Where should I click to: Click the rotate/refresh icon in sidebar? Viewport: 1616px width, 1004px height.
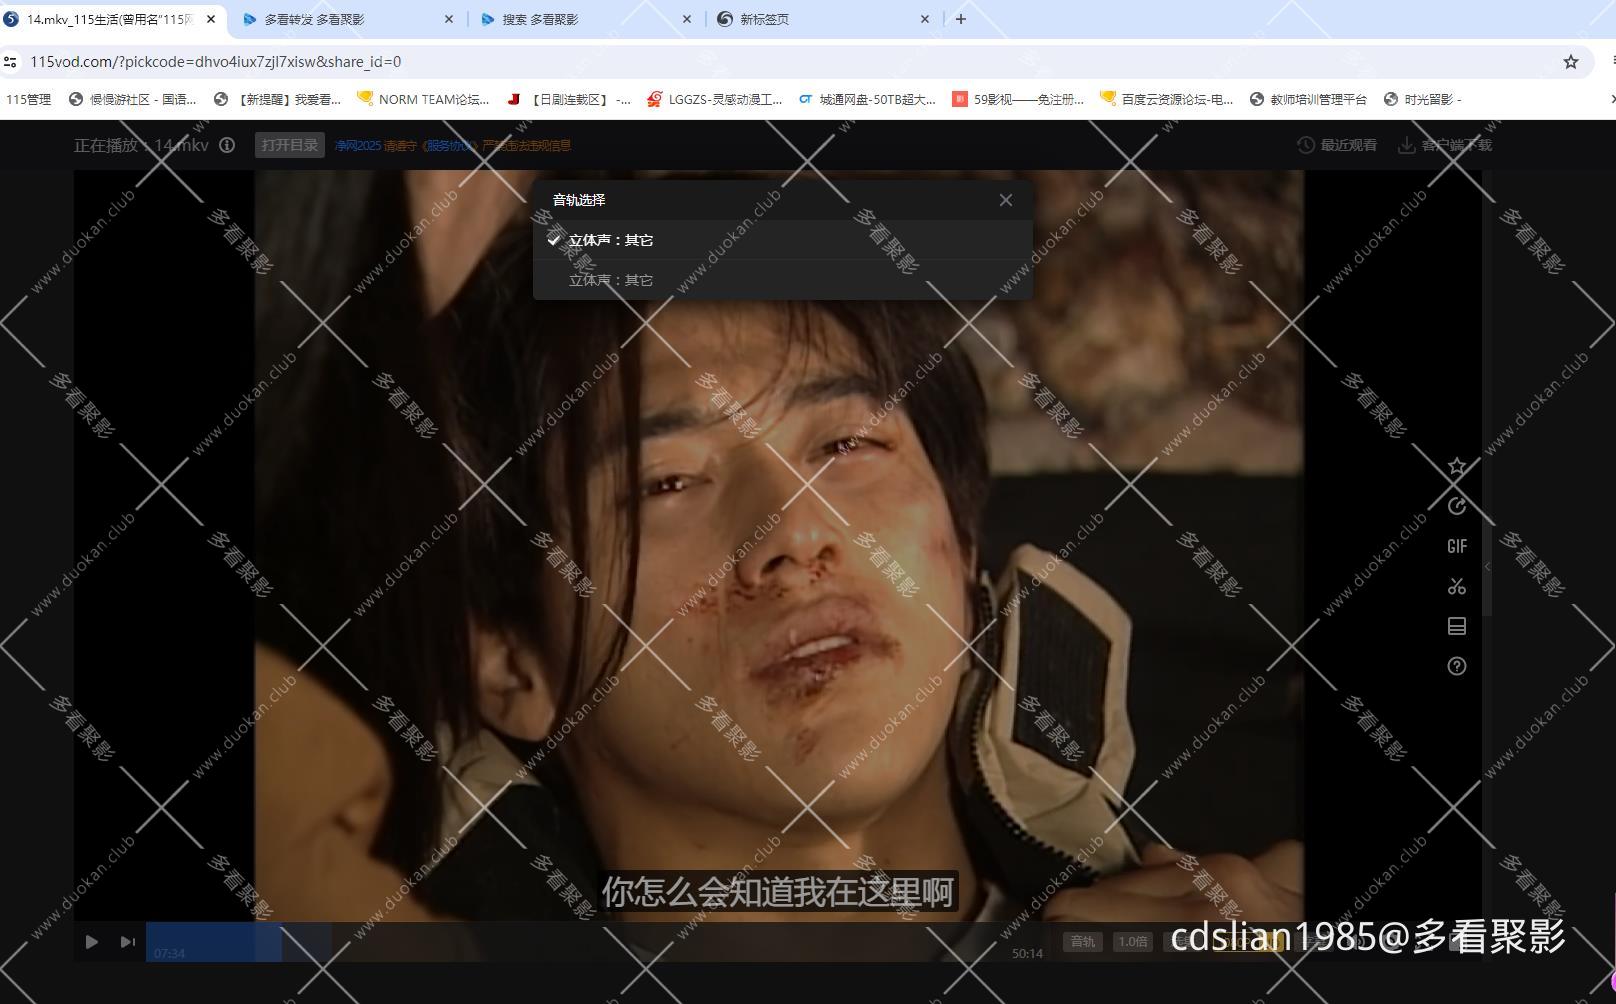click(x=1457, y=506)
